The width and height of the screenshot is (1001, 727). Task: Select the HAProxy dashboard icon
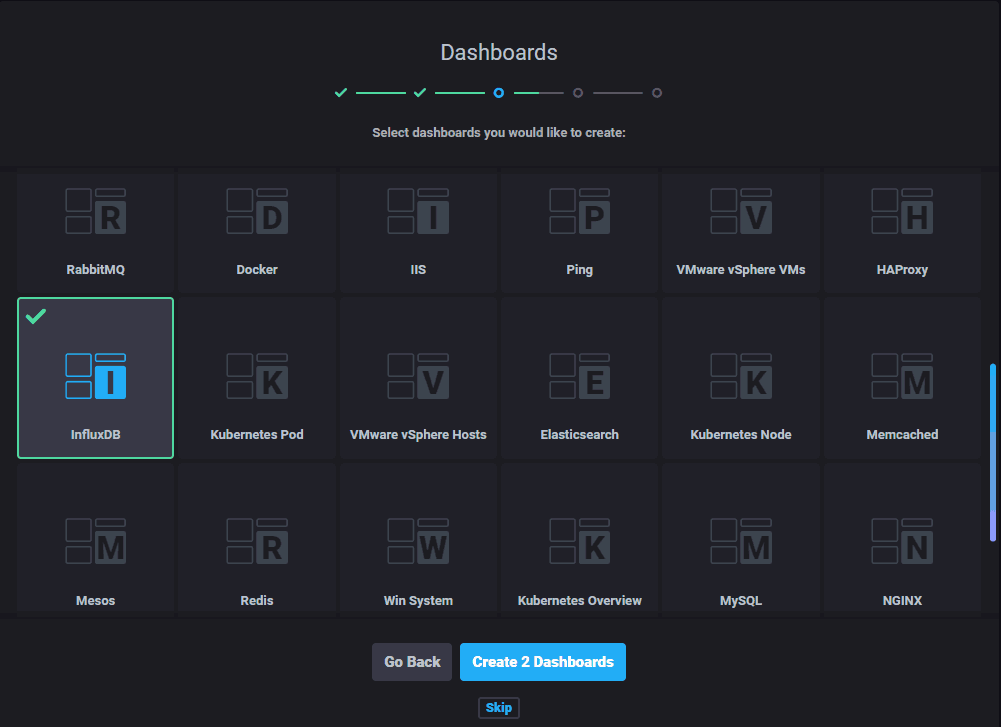902,211
